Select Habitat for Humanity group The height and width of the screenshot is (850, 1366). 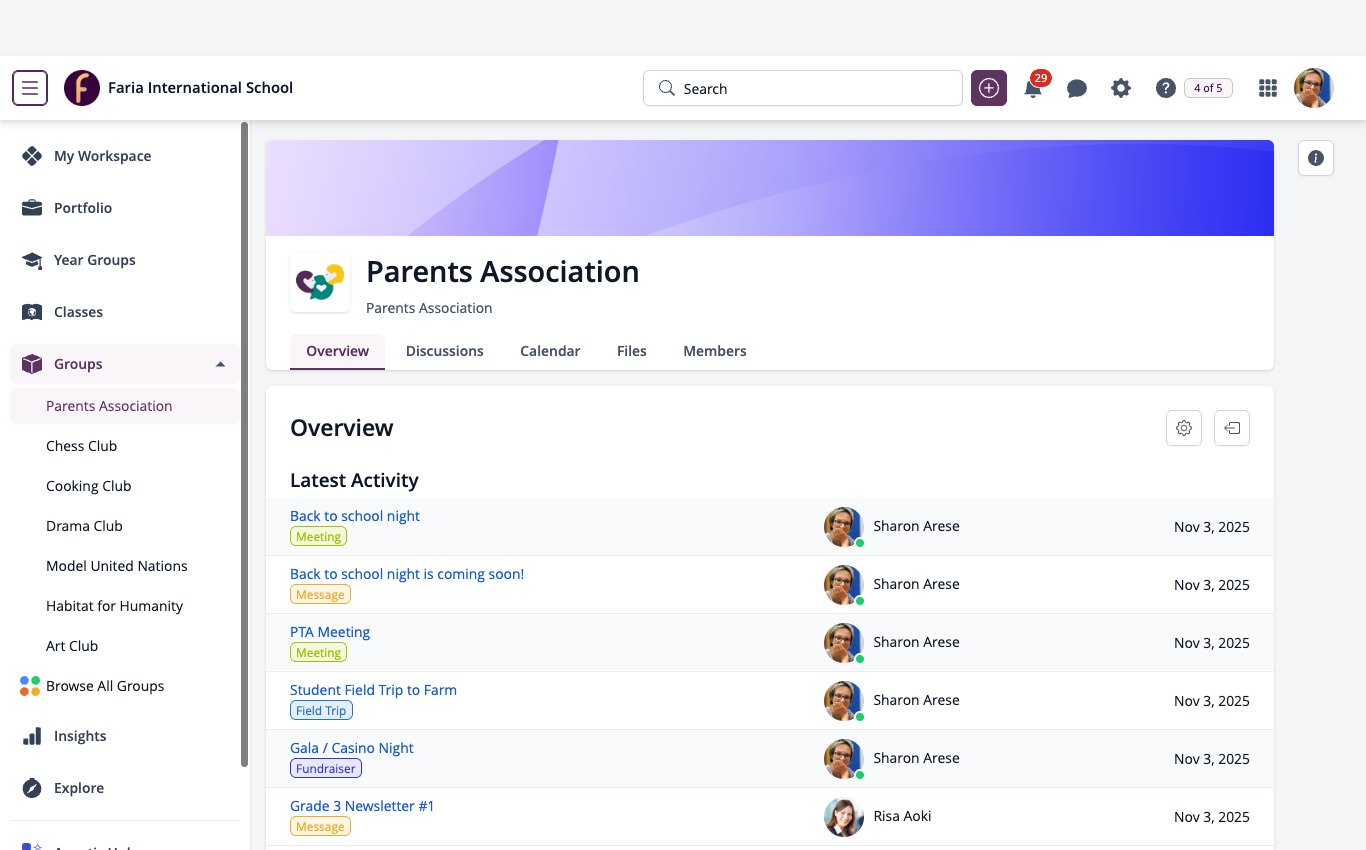(x=125, y=606)
